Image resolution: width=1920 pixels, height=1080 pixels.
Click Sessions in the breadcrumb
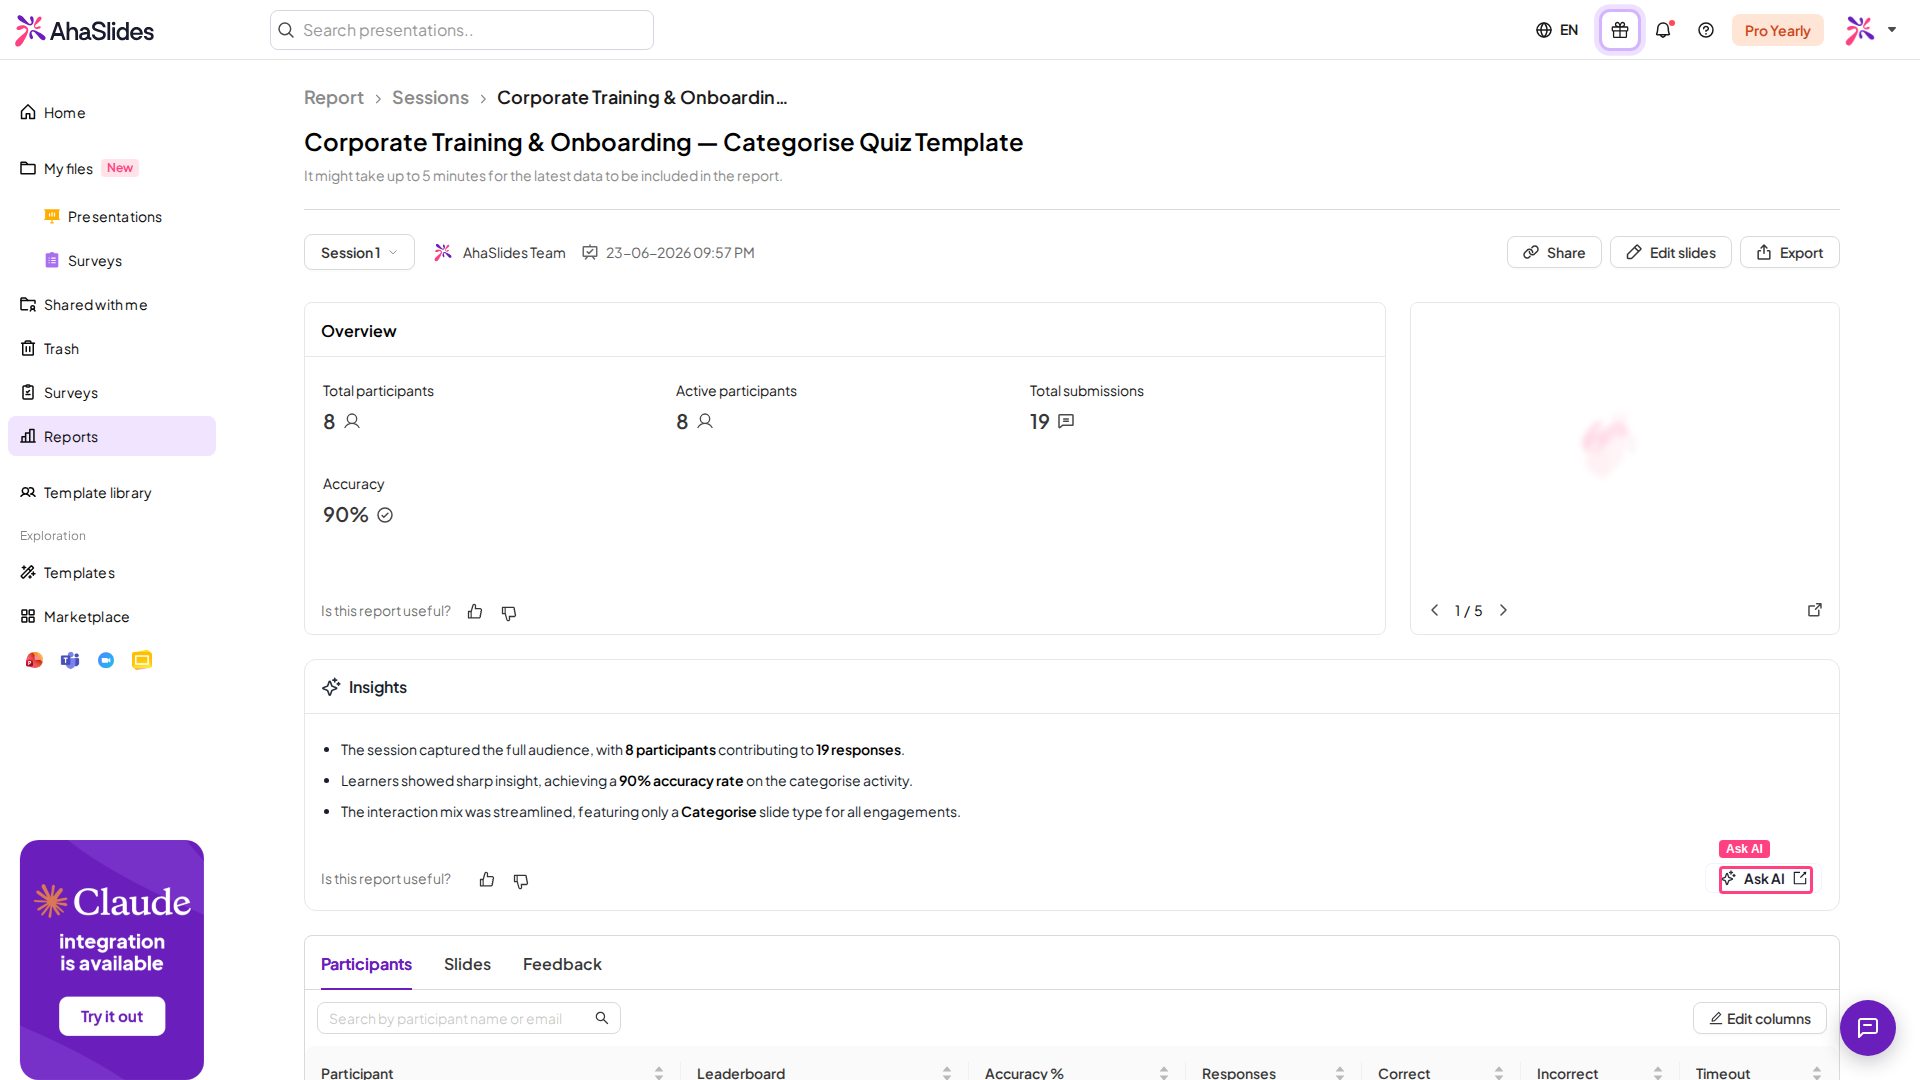click(430, 98)
